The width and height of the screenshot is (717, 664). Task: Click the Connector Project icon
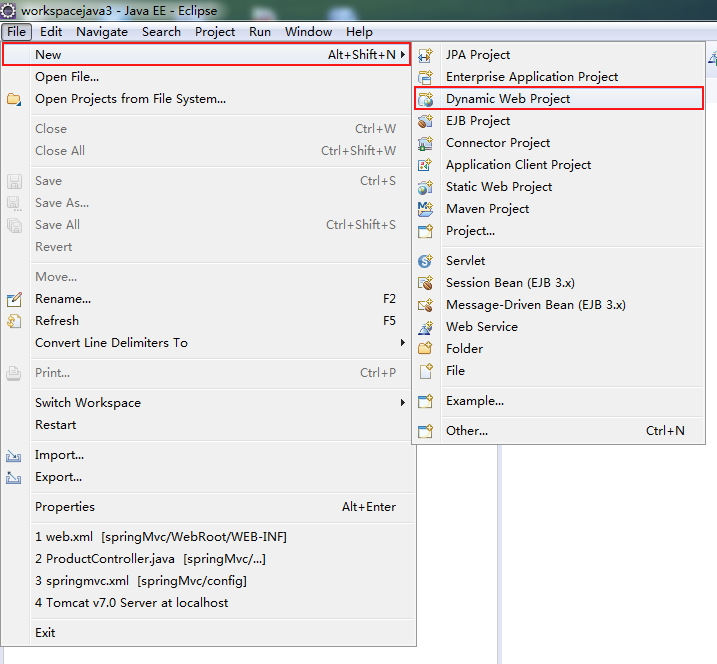[425, 143]
